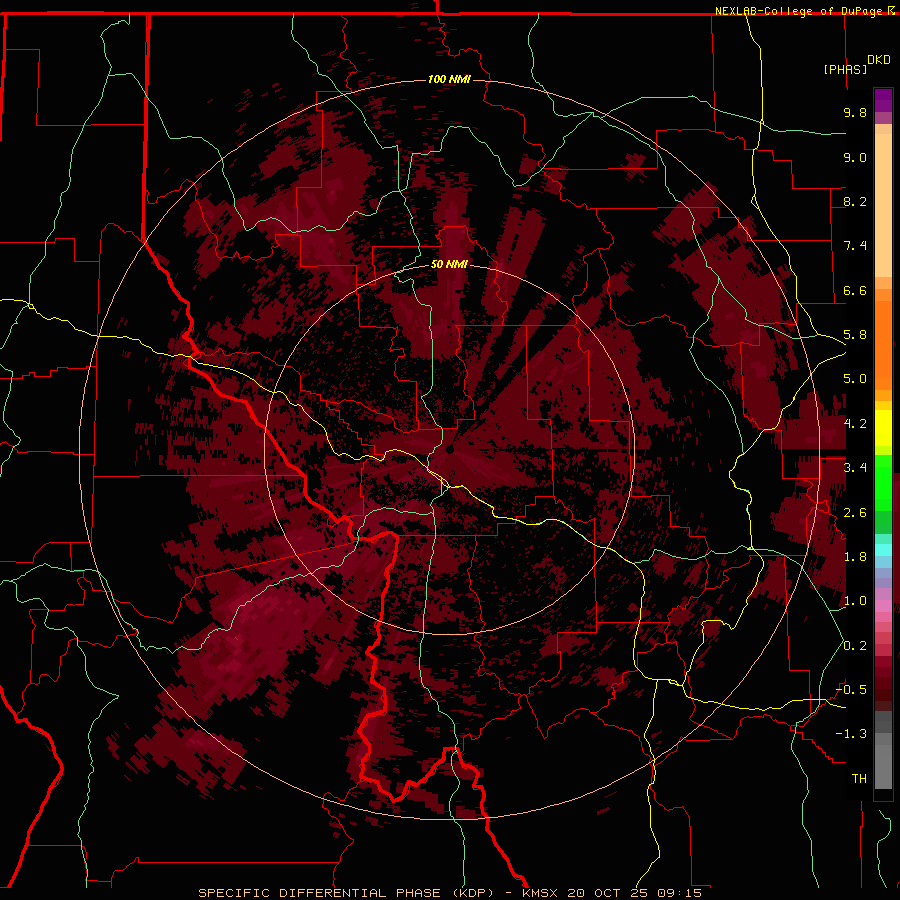Screen dimensions: 900x900
Task: Select the 4.2 value on the color scale
Action: click(x=855, y=424)
